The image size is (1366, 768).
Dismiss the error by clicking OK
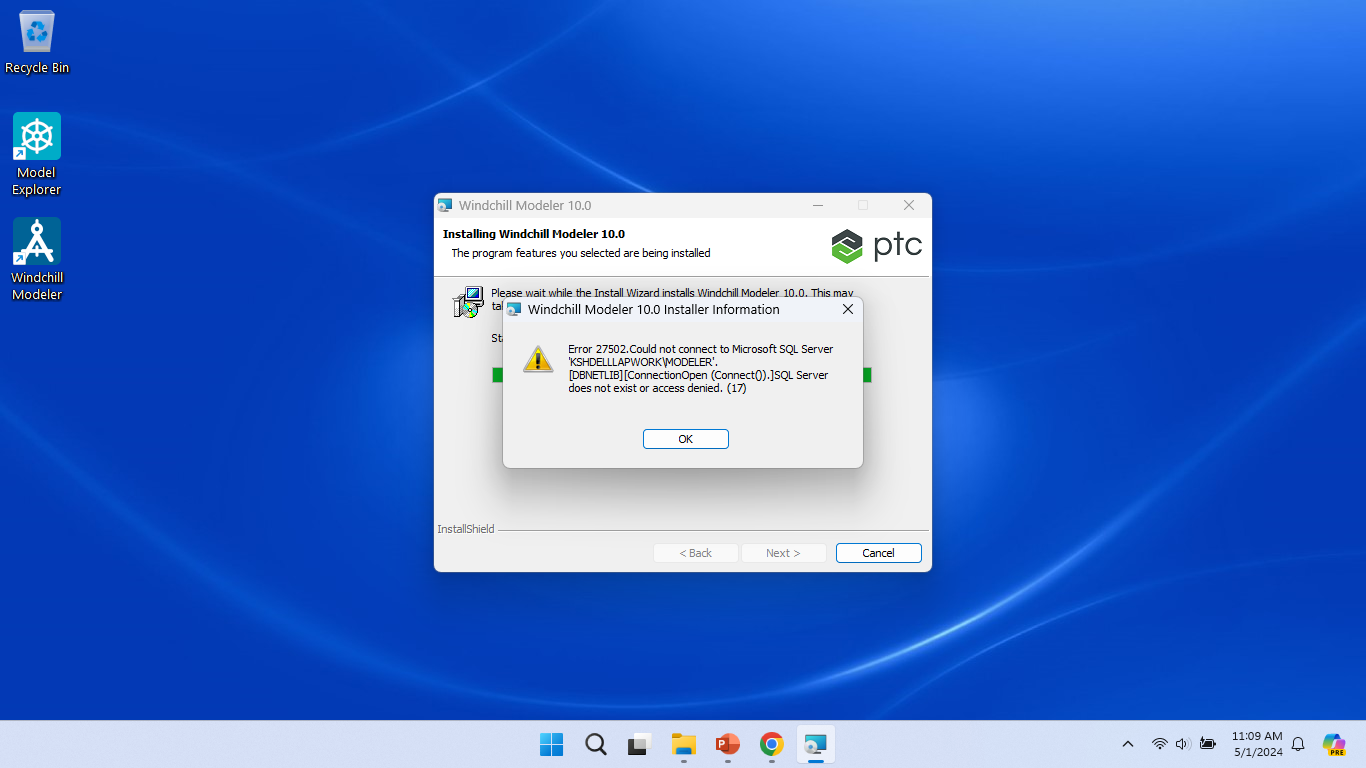click(685, 438)
